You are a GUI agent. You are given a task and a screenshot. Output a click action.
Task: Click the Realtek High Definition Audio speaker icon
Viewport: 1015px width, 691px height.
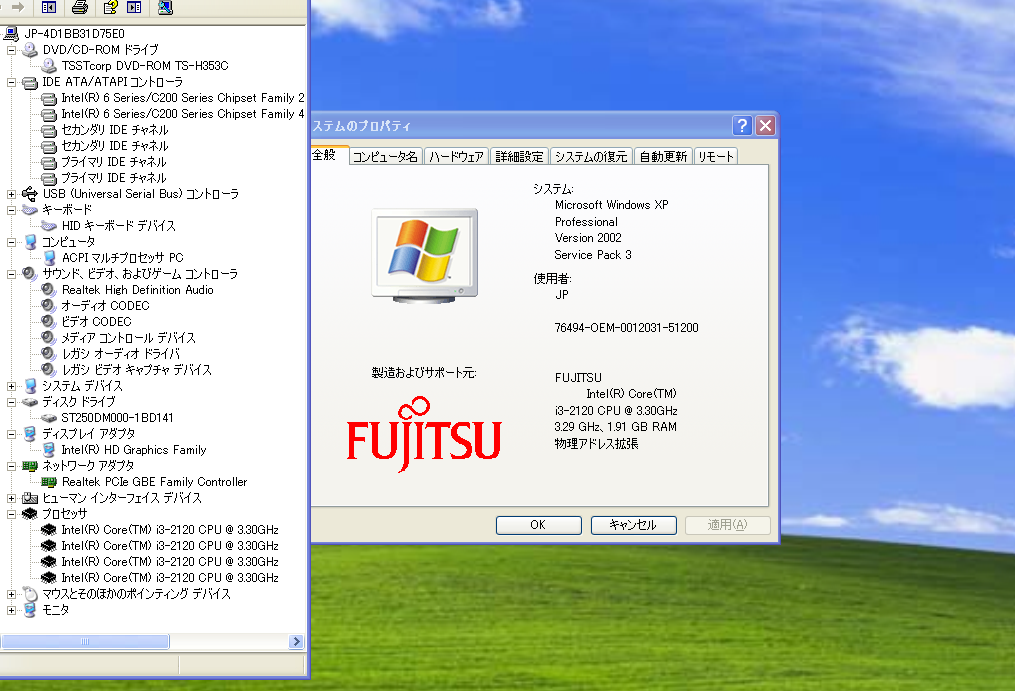click(x=49, y=289)
